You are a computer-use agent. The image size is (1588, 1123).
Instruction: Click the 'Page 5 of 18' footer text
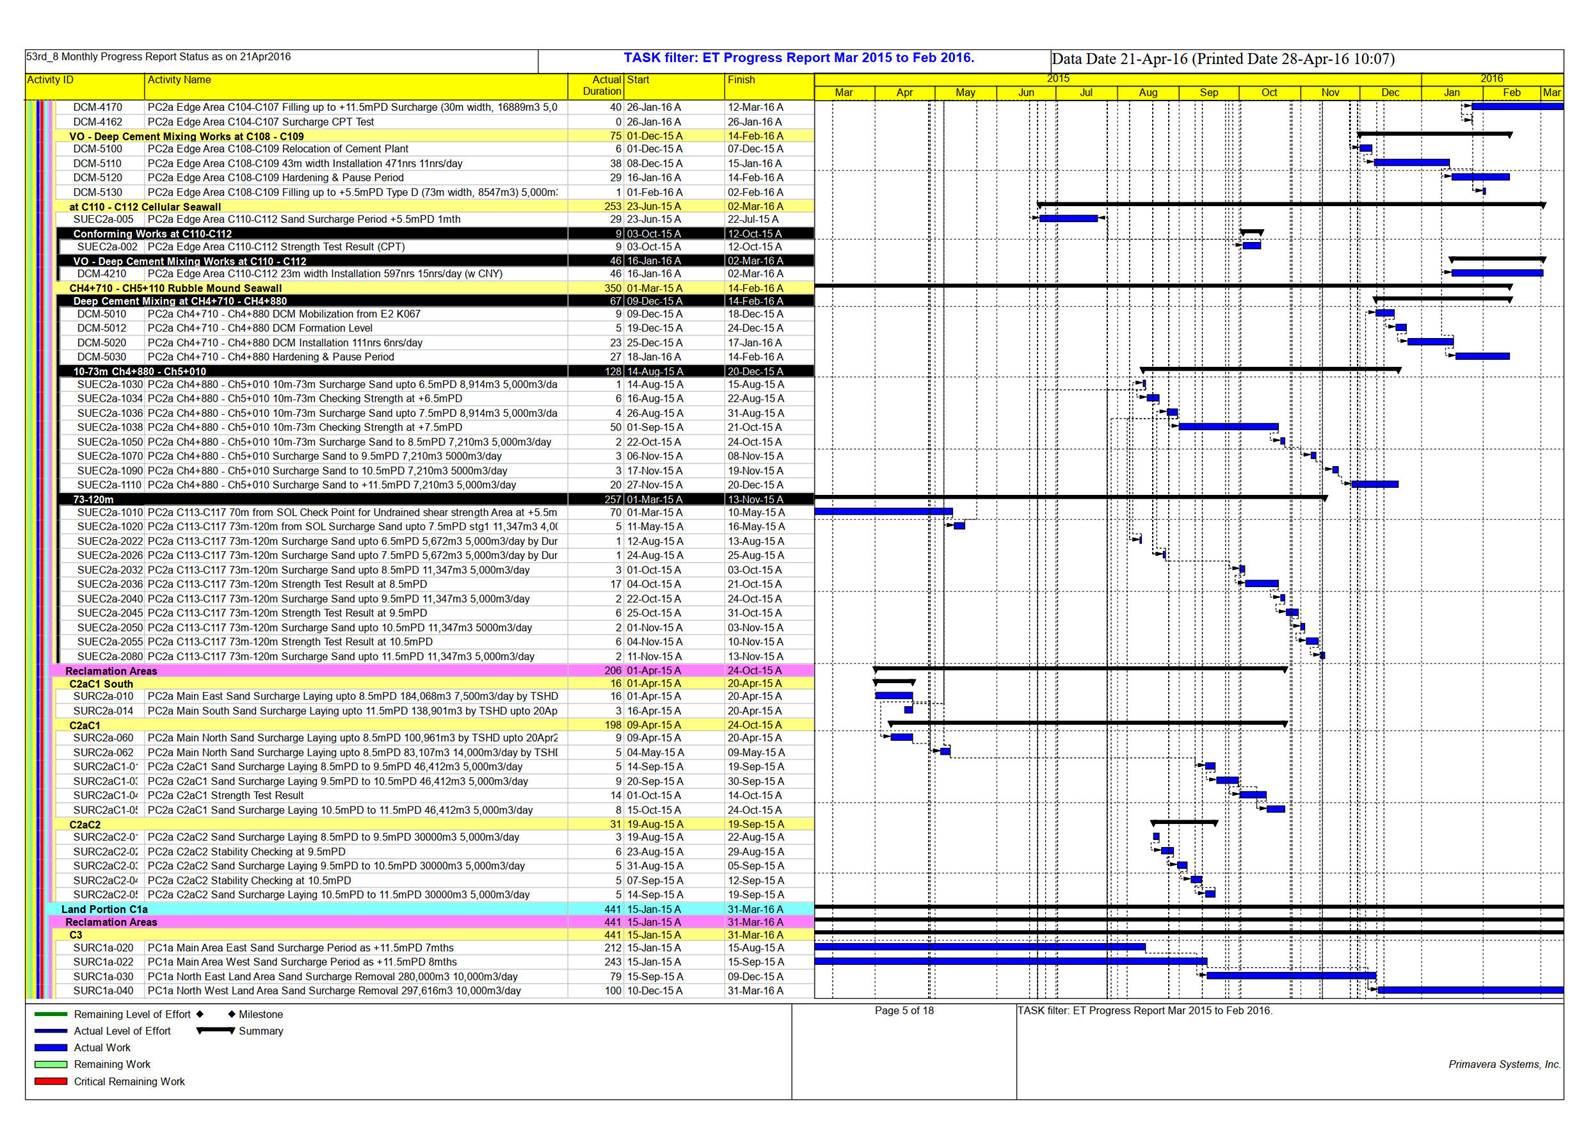[x=904, y=1010]
